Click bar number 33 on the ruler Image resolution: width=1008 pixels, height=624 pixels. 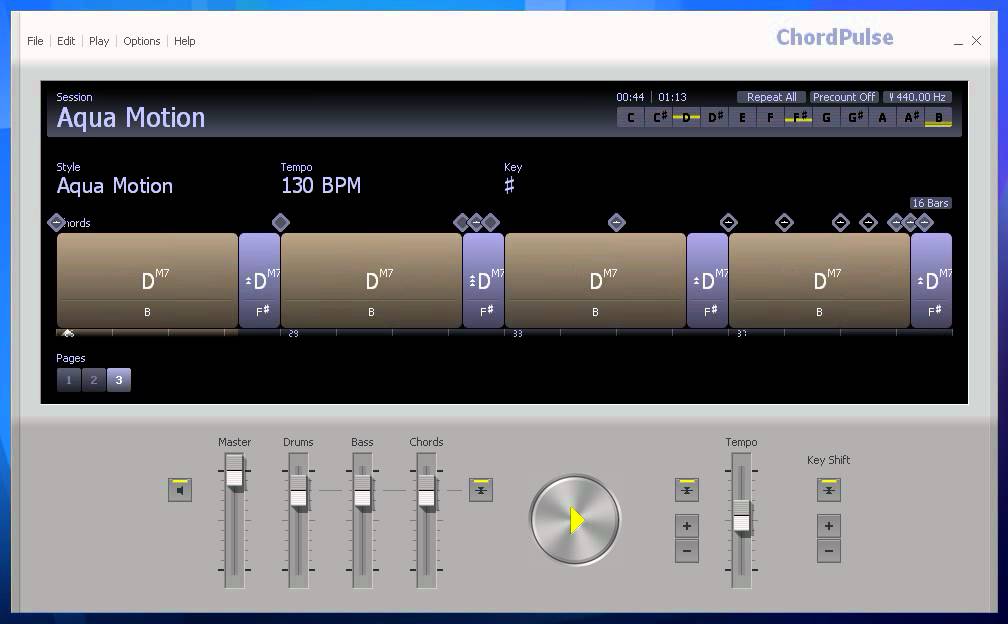[518, 334]
